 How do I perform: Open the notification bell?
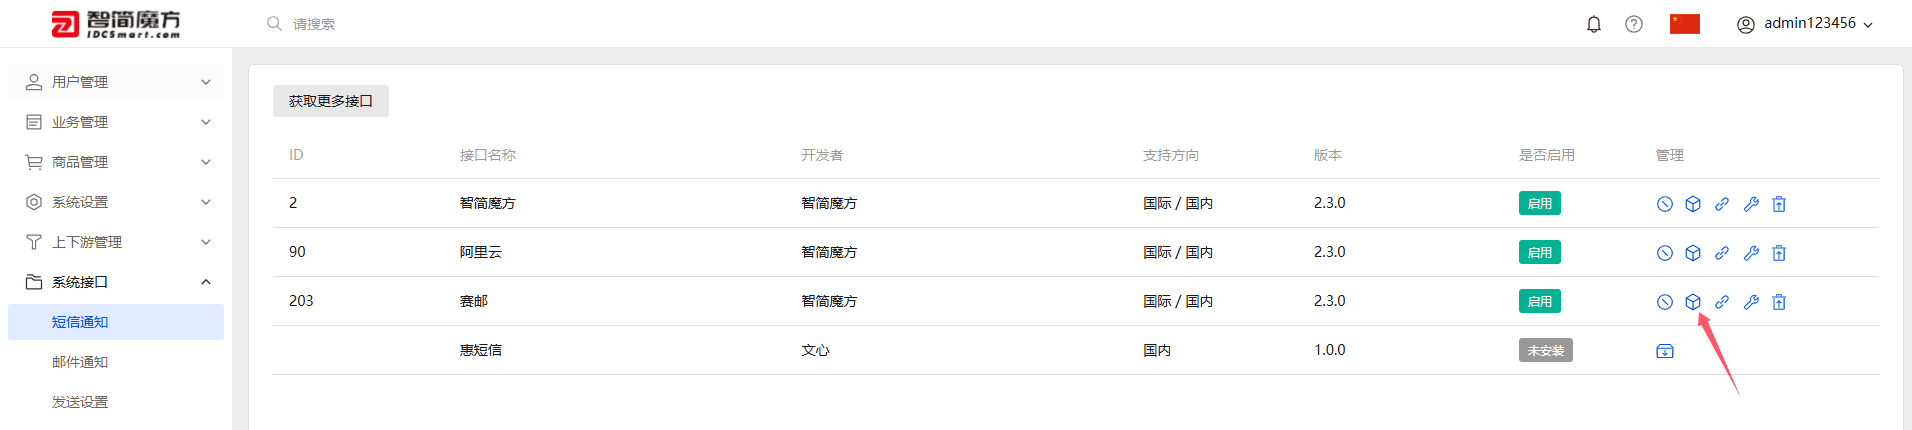1594,24
